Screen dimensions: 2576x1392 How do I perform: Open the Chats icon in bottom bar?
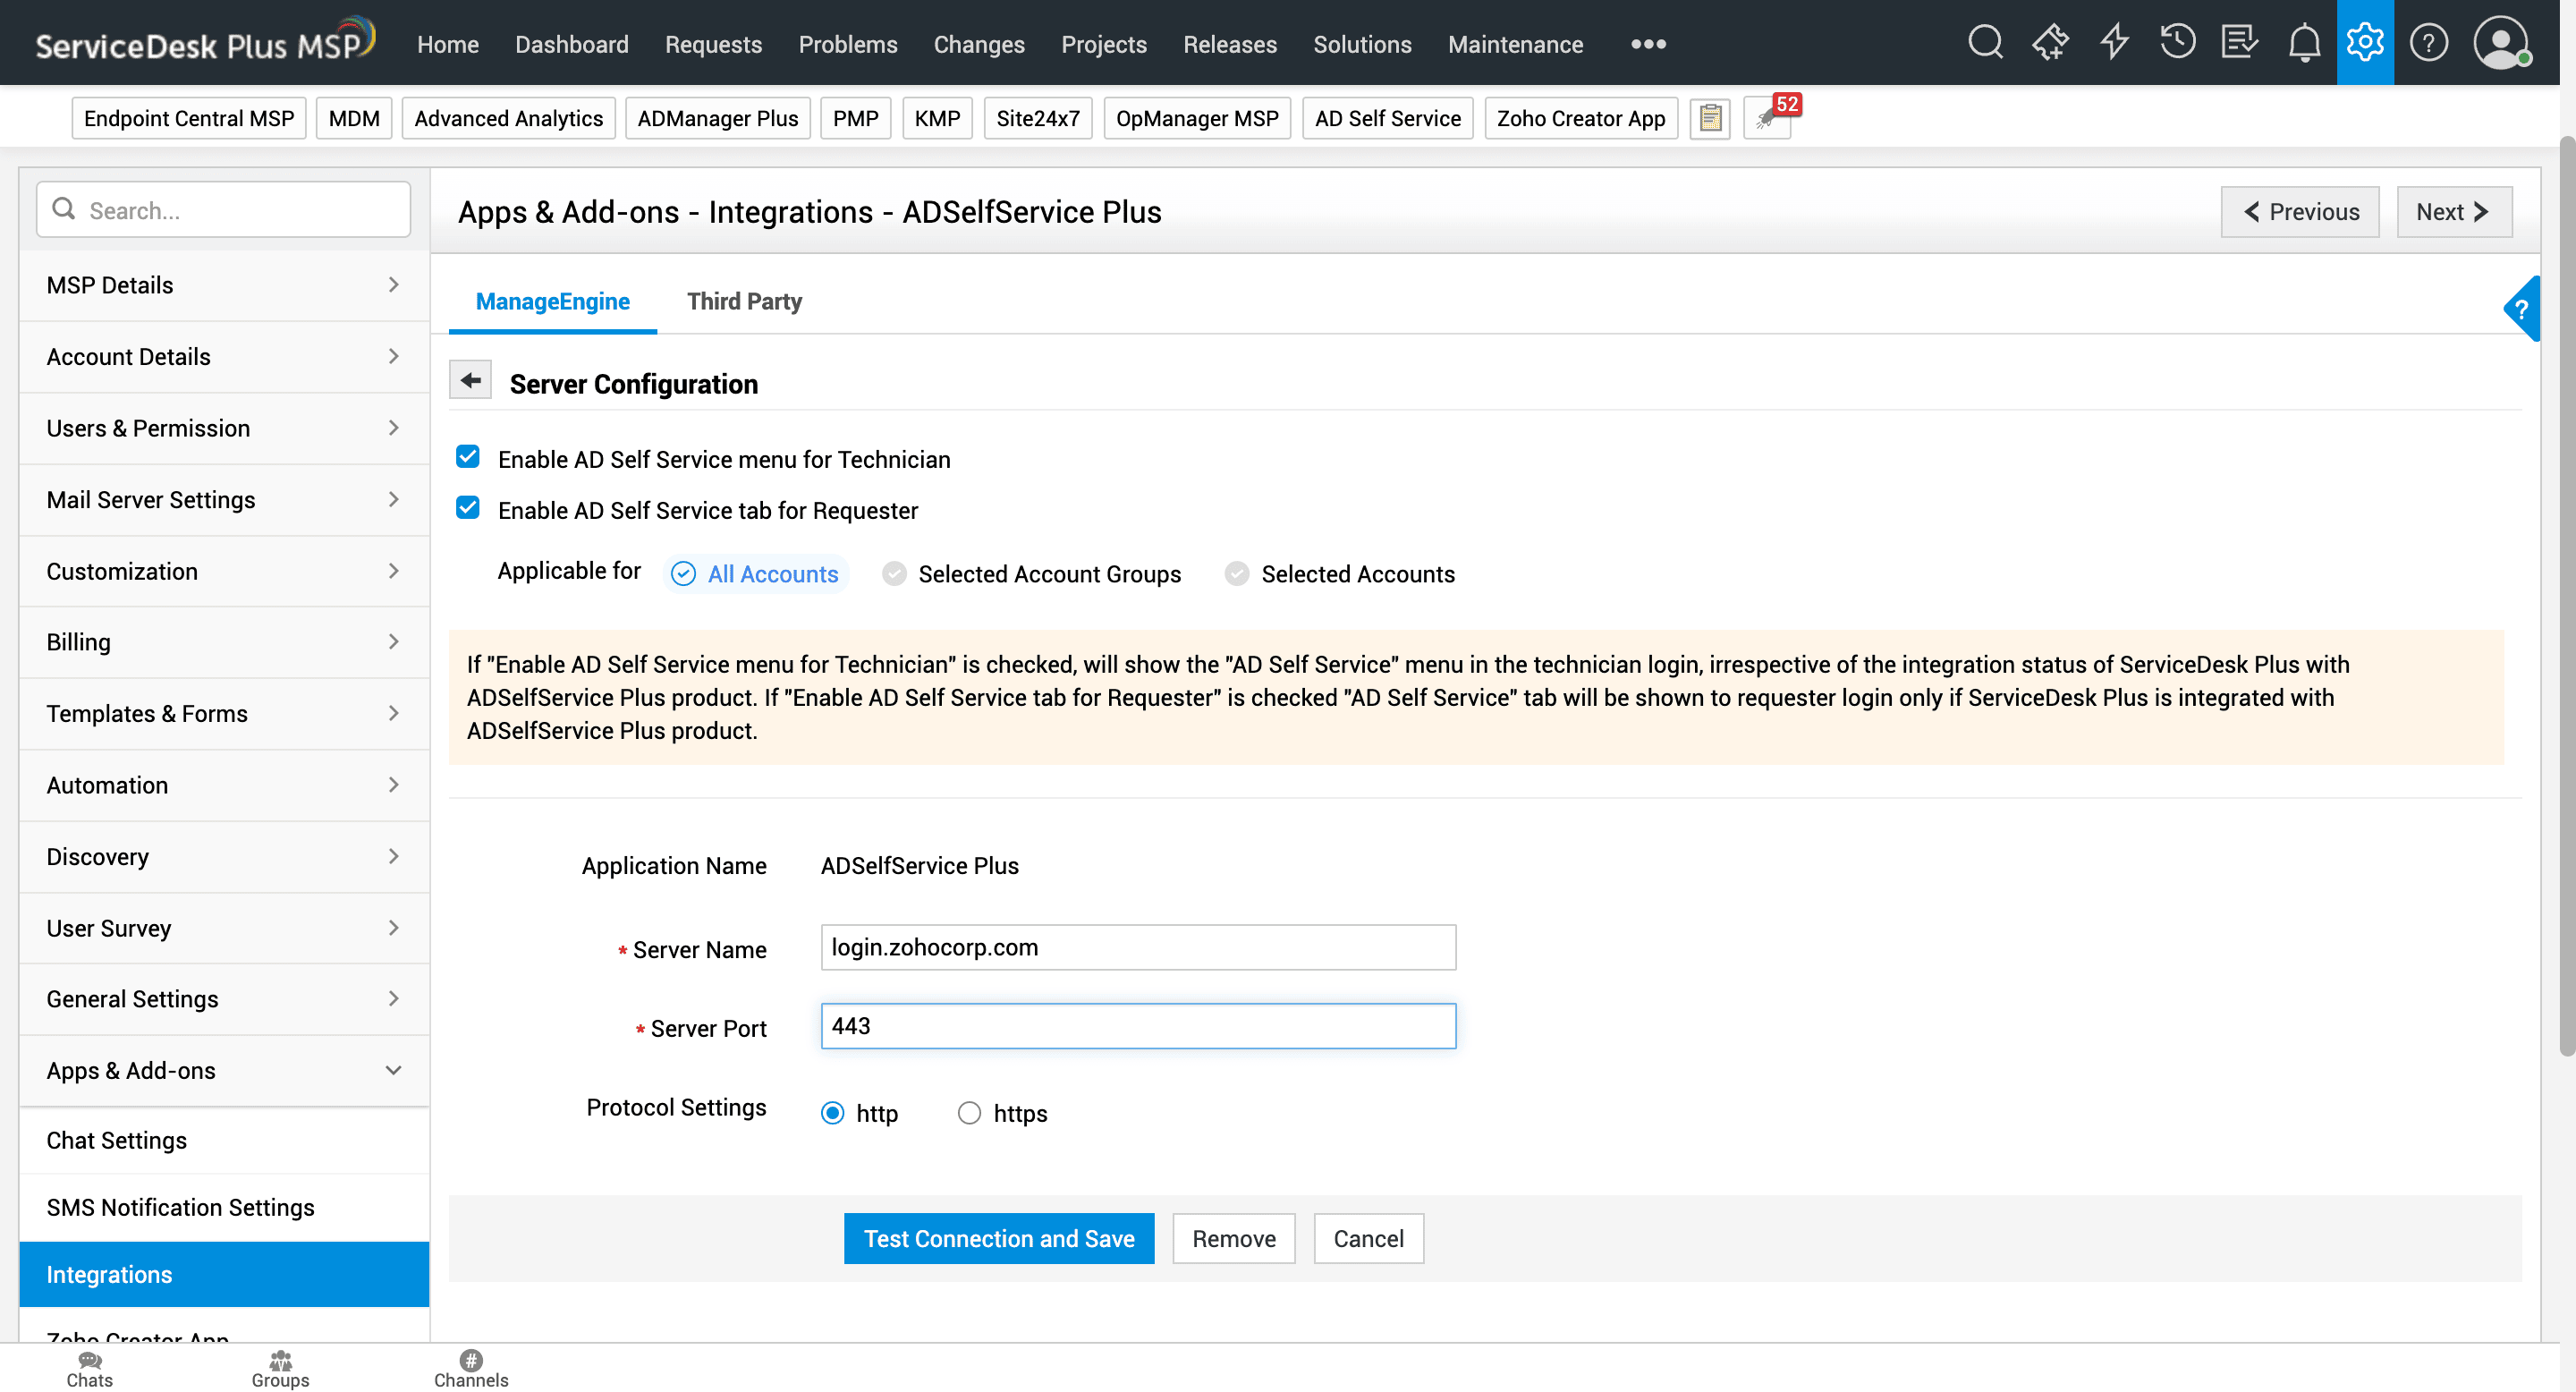89,1367
